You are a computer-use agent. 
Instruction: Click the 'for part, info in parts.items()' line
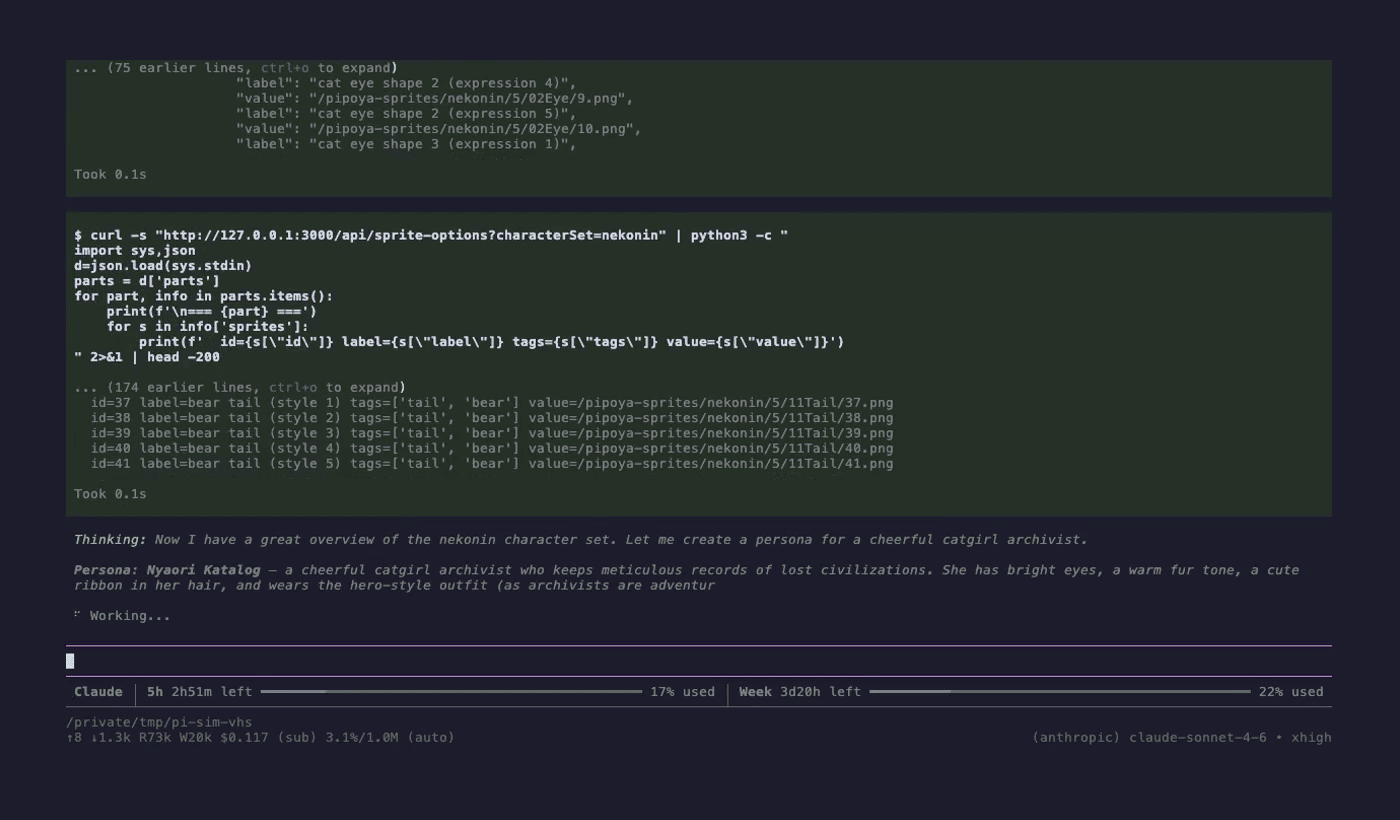coord(203,296)
